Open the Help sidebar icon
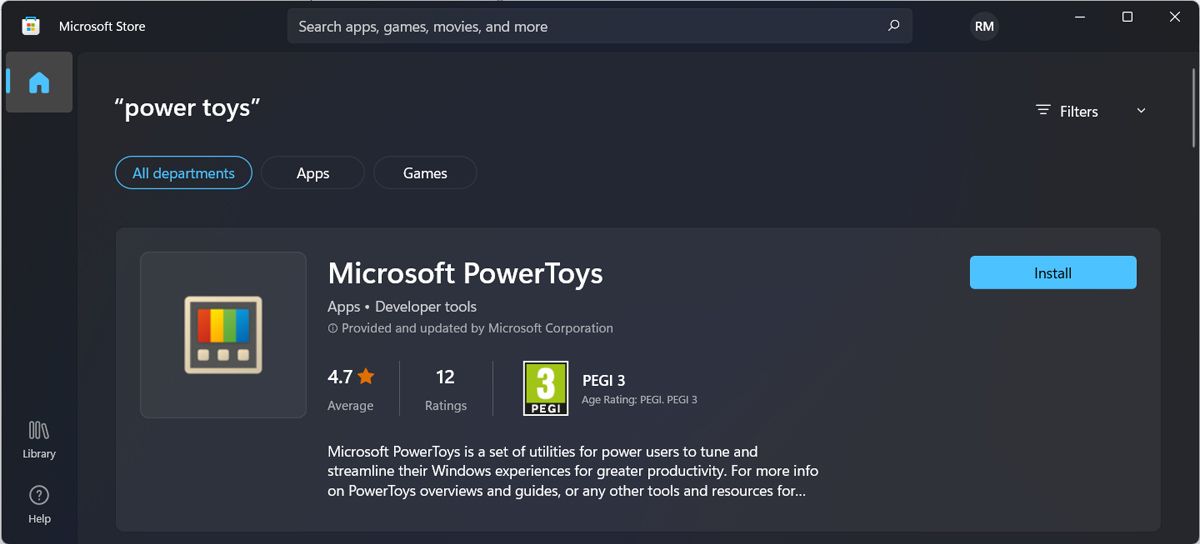1200x544 pixels. (x=39, y=503)
